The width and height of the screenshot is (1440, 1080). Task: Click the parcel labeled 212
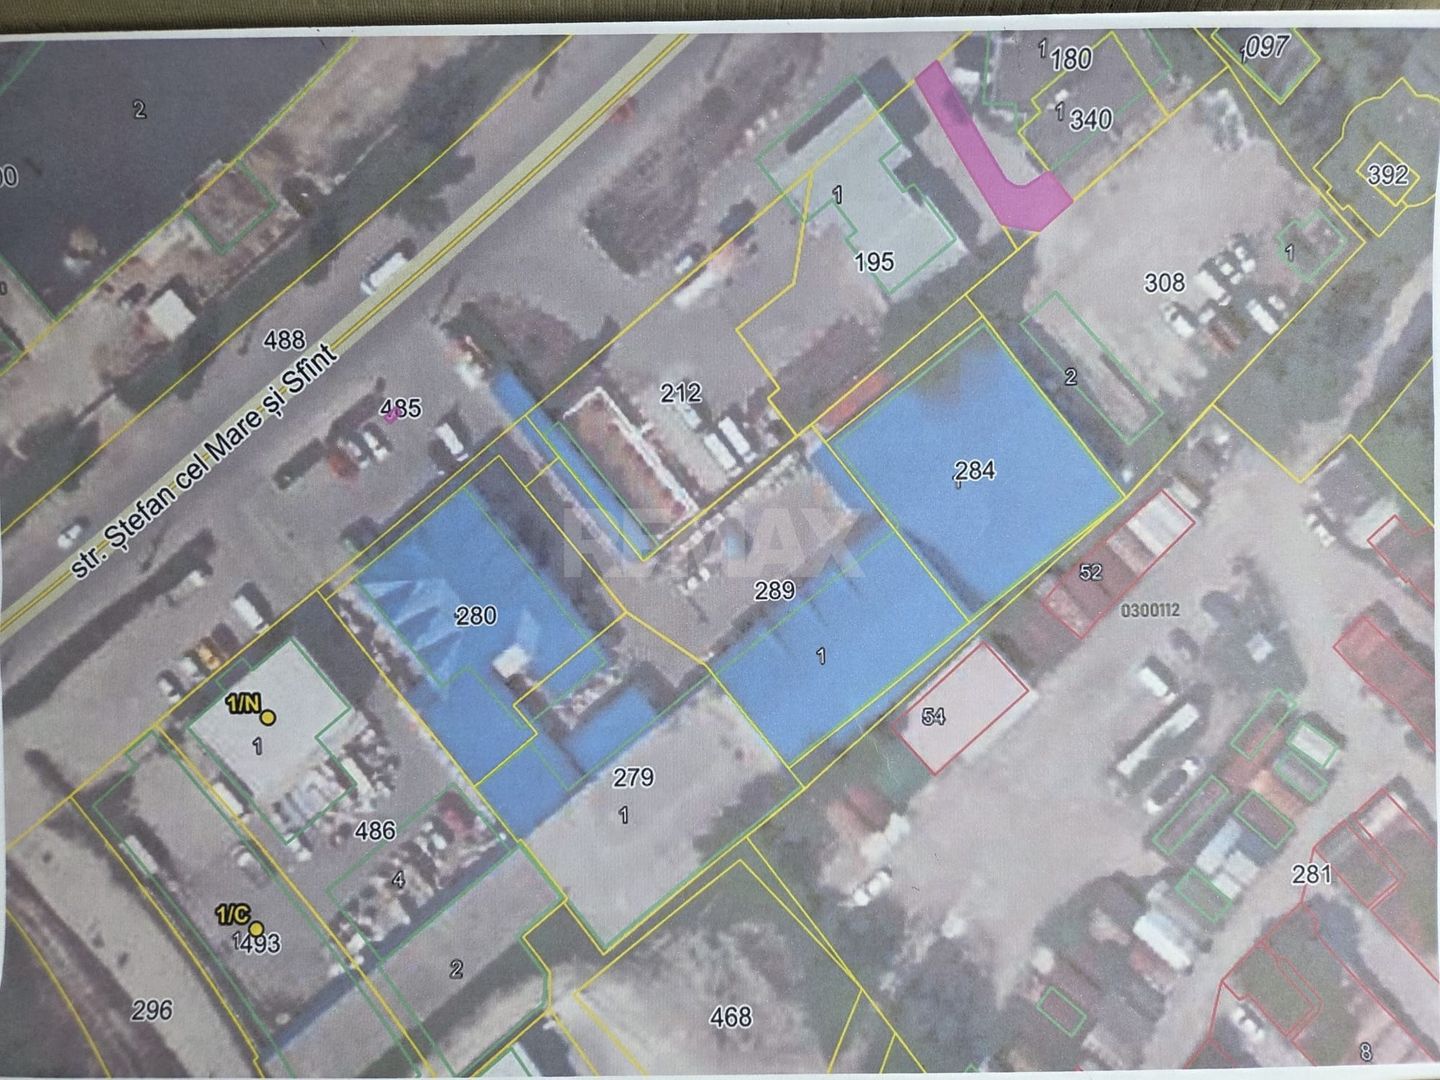681,393
